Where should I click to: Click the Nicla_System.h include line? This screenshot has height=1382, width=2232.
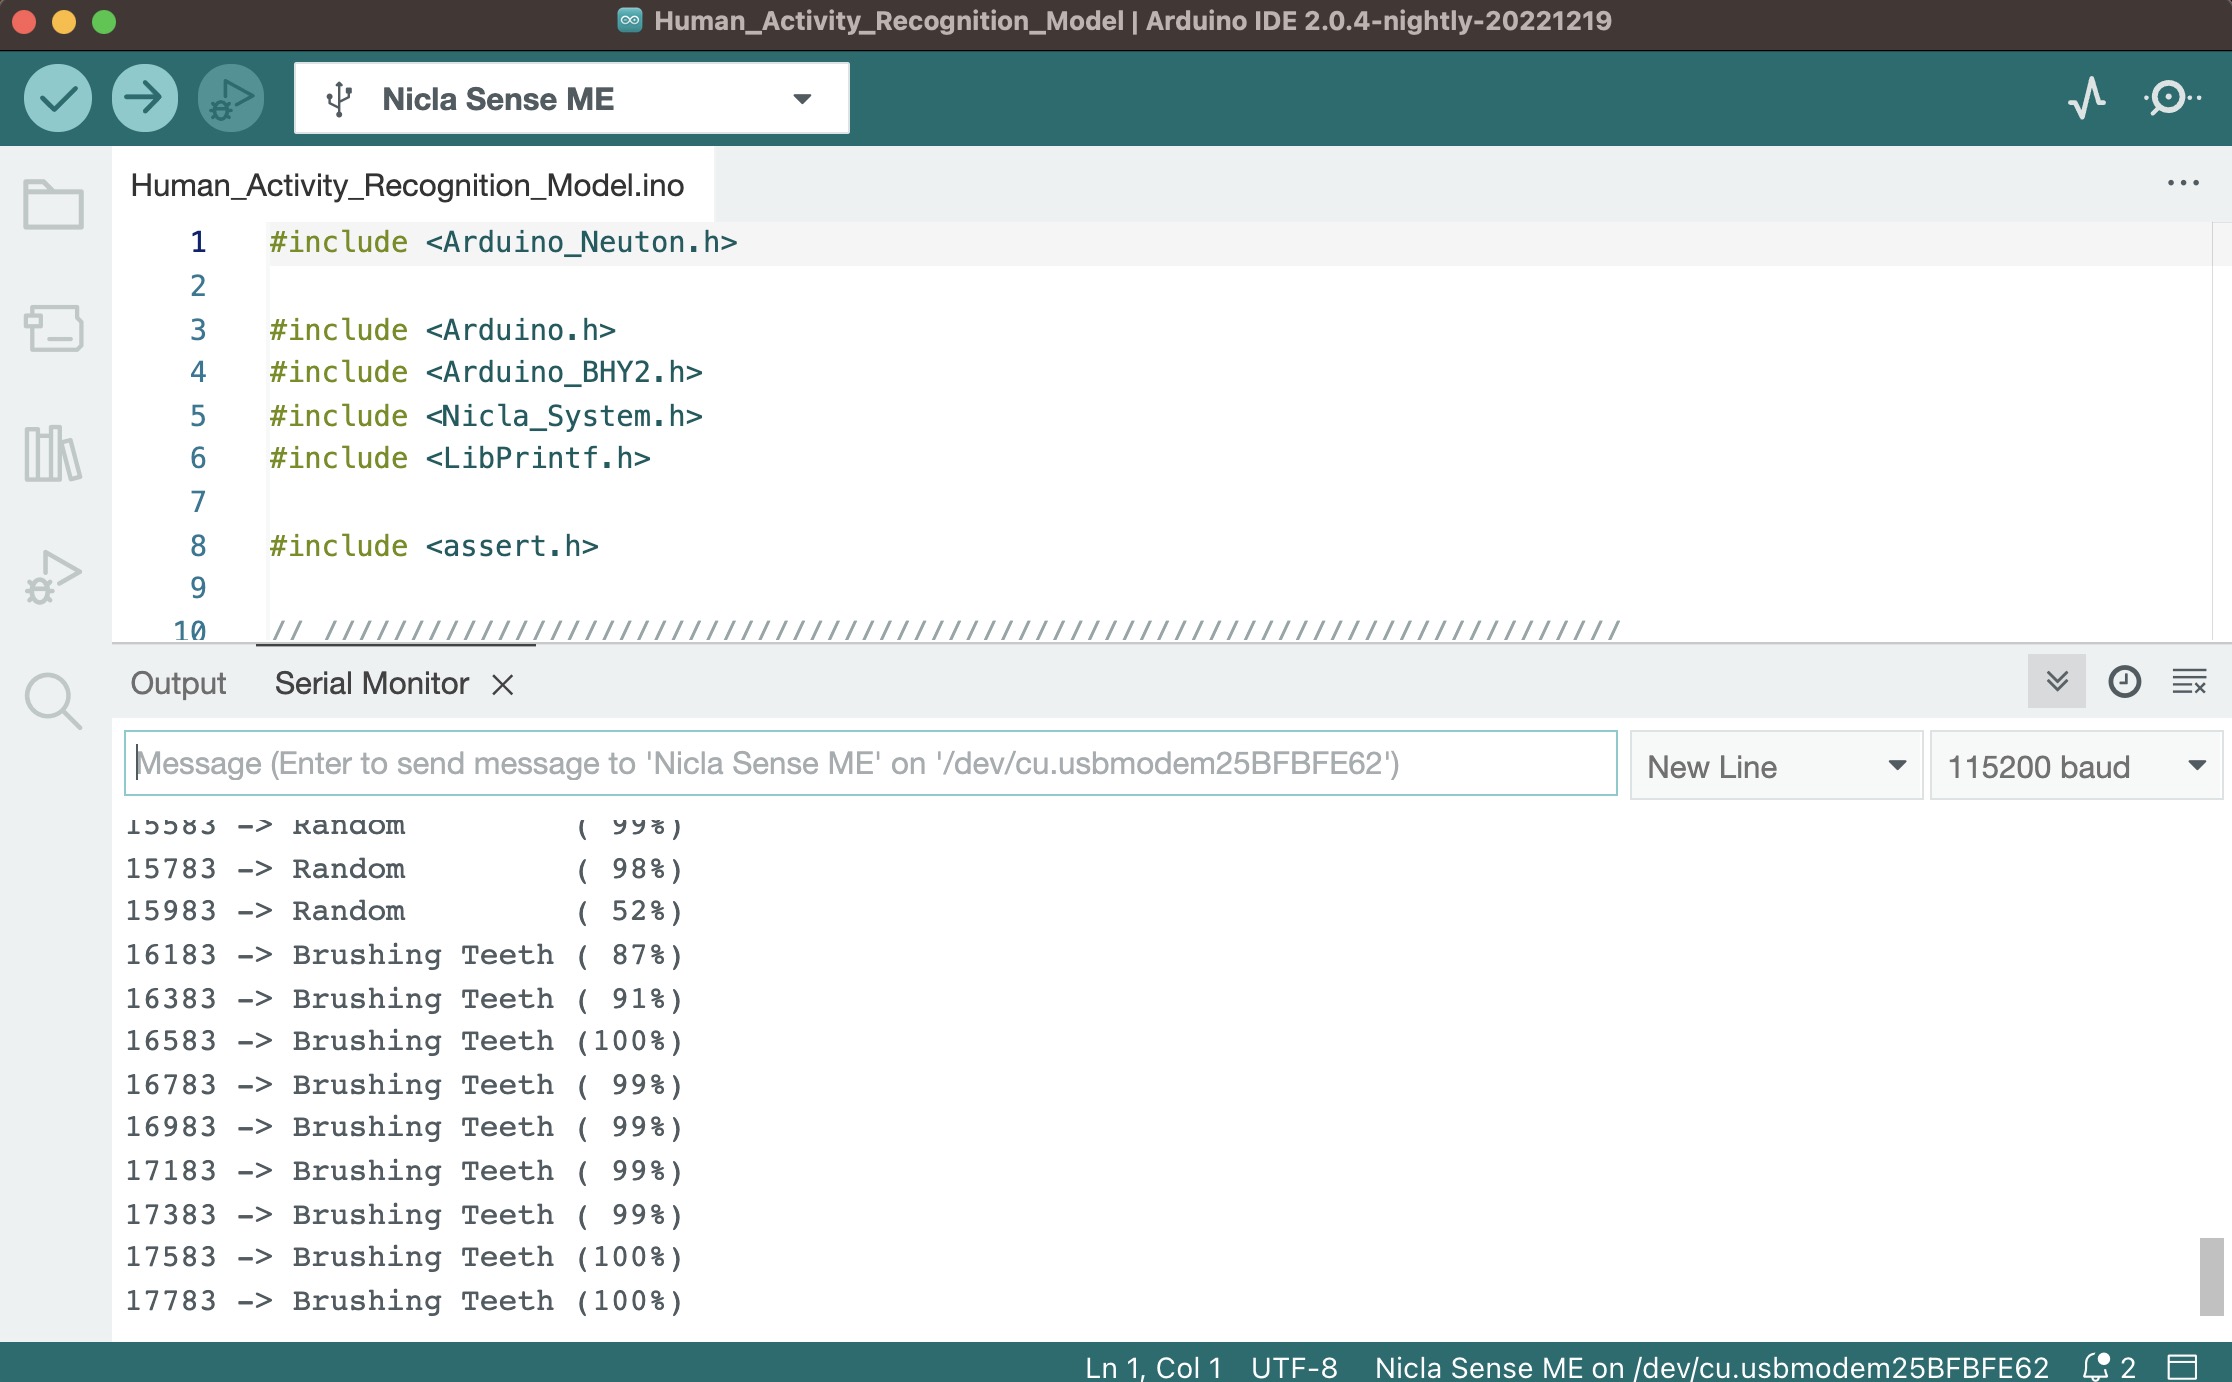486,415
